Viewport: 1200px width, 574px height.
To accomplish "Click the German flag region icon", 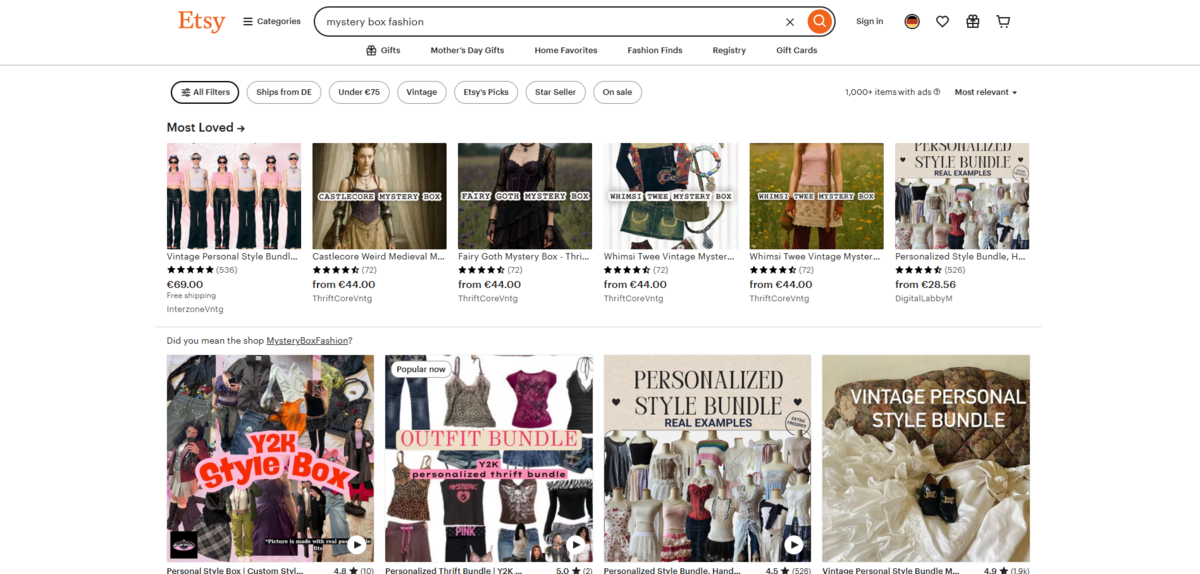I will 912,21.
